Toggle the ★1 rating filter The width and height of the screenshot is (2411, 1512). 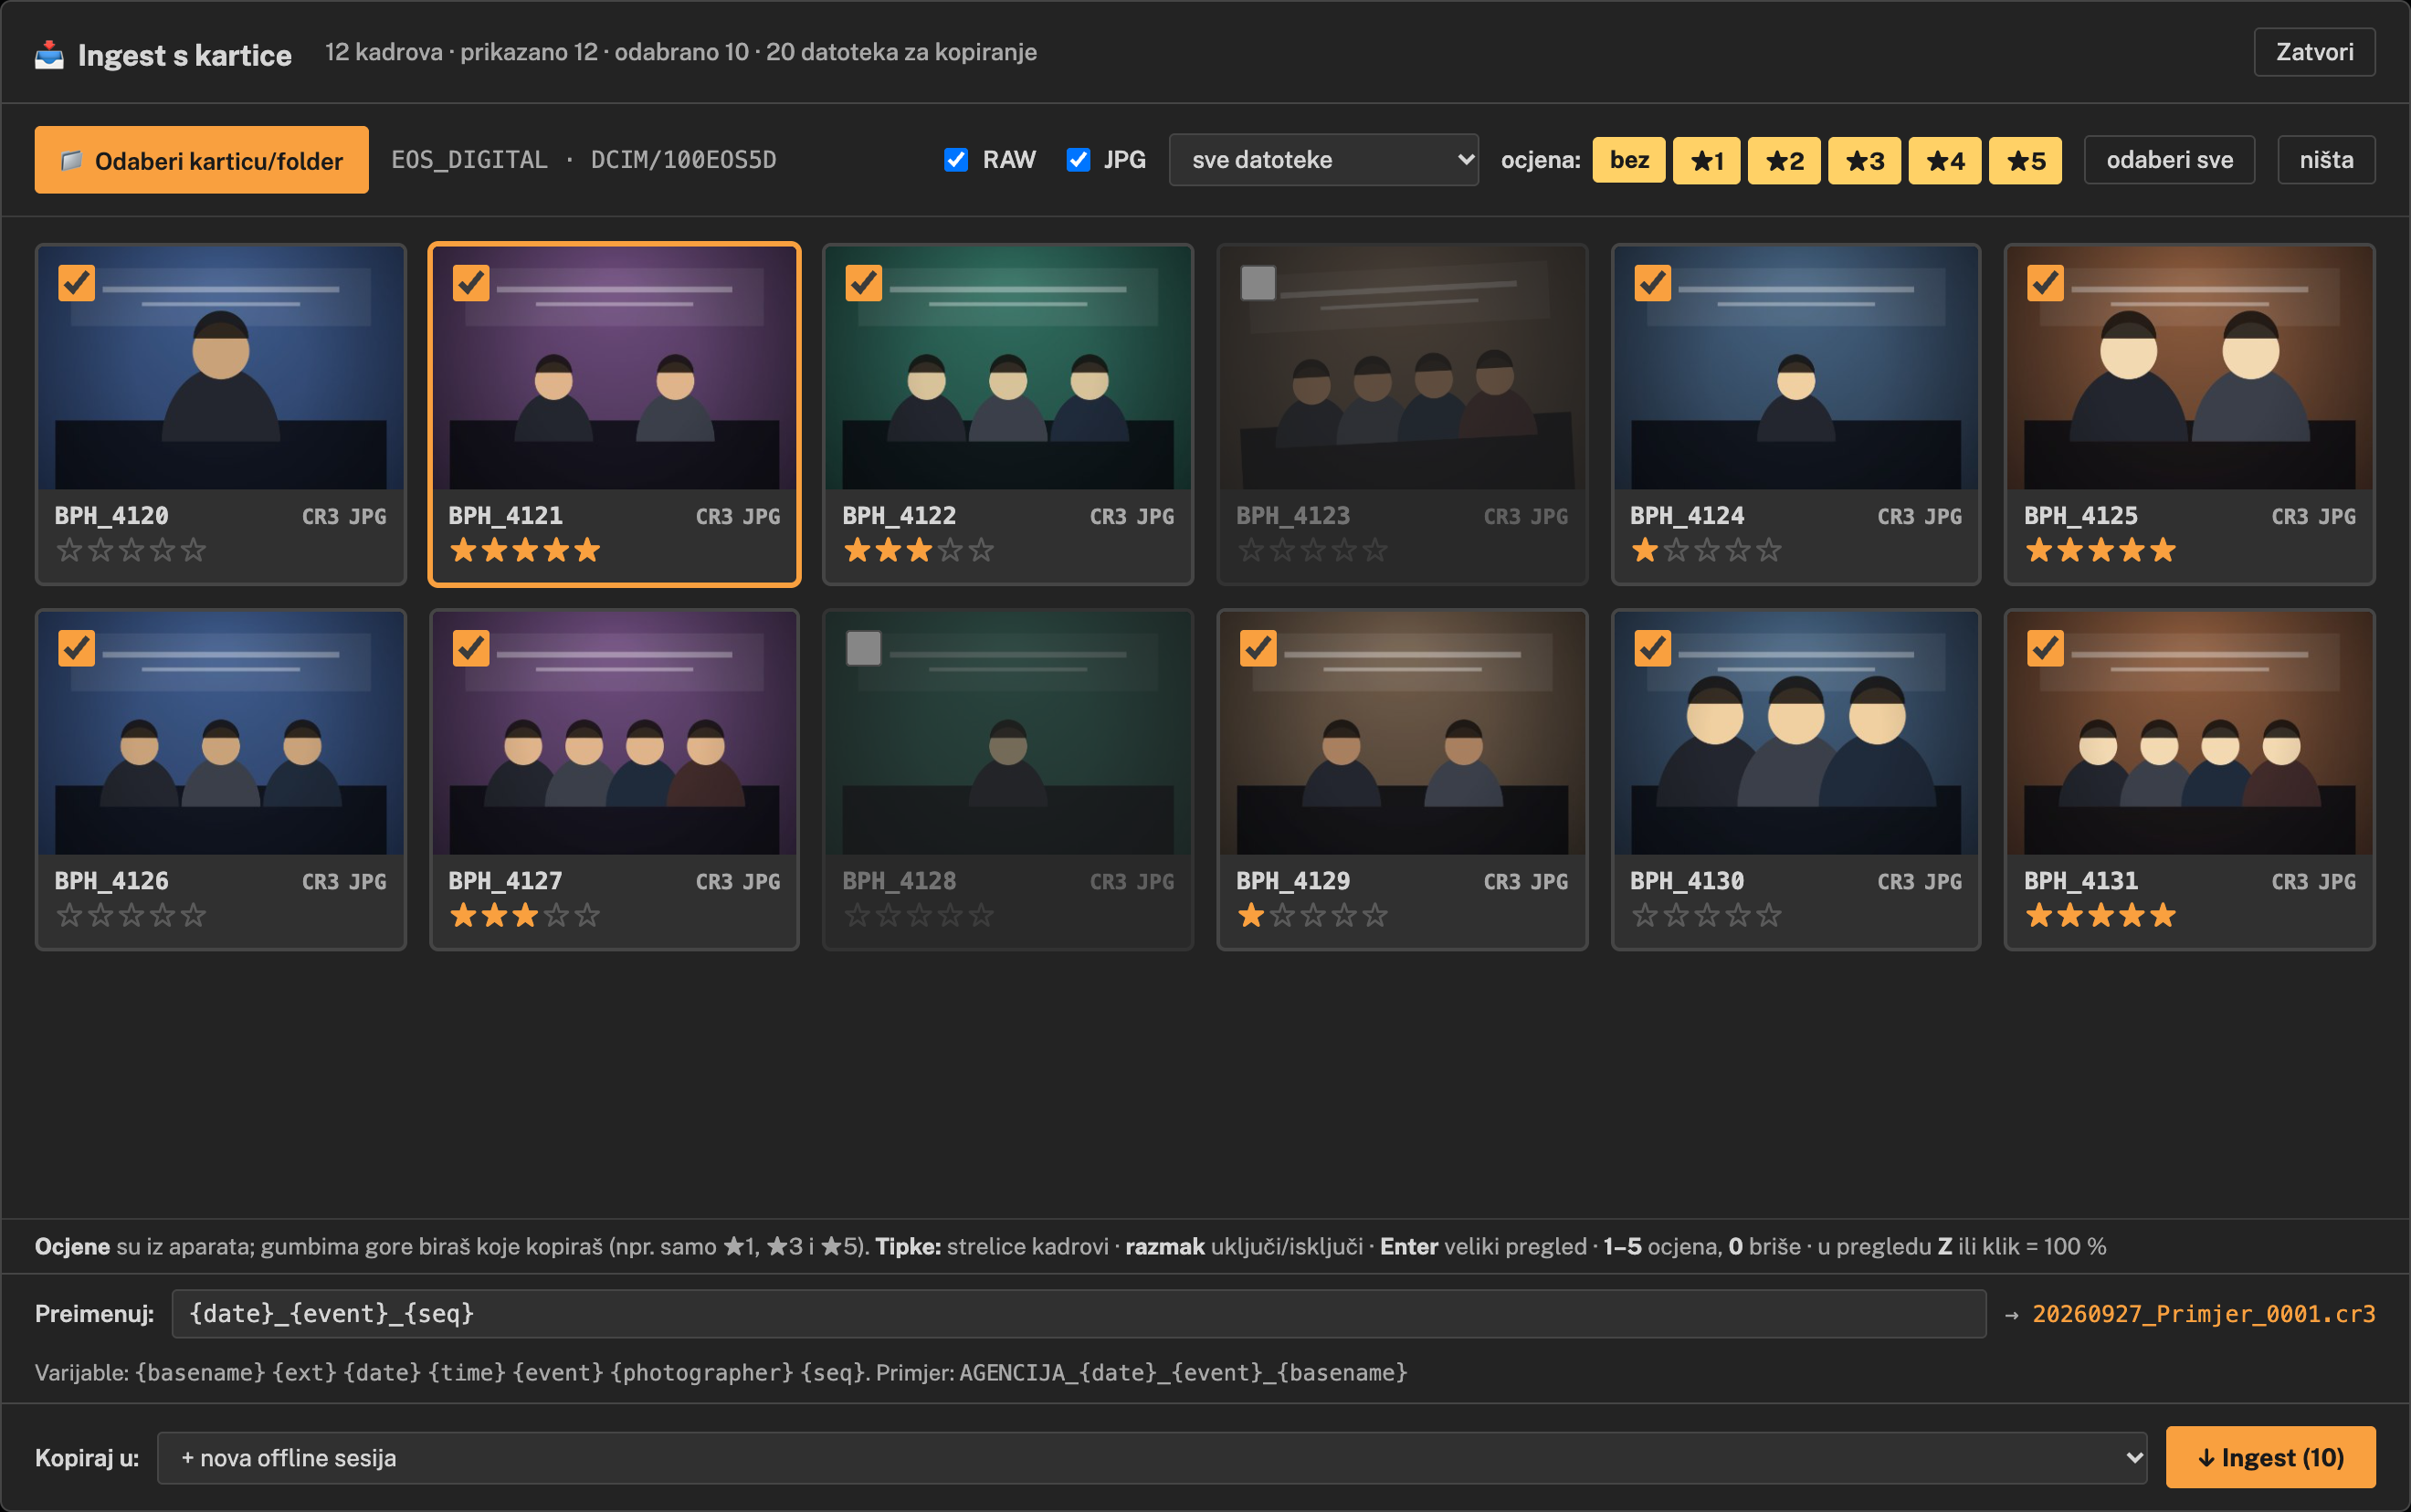1706,160
